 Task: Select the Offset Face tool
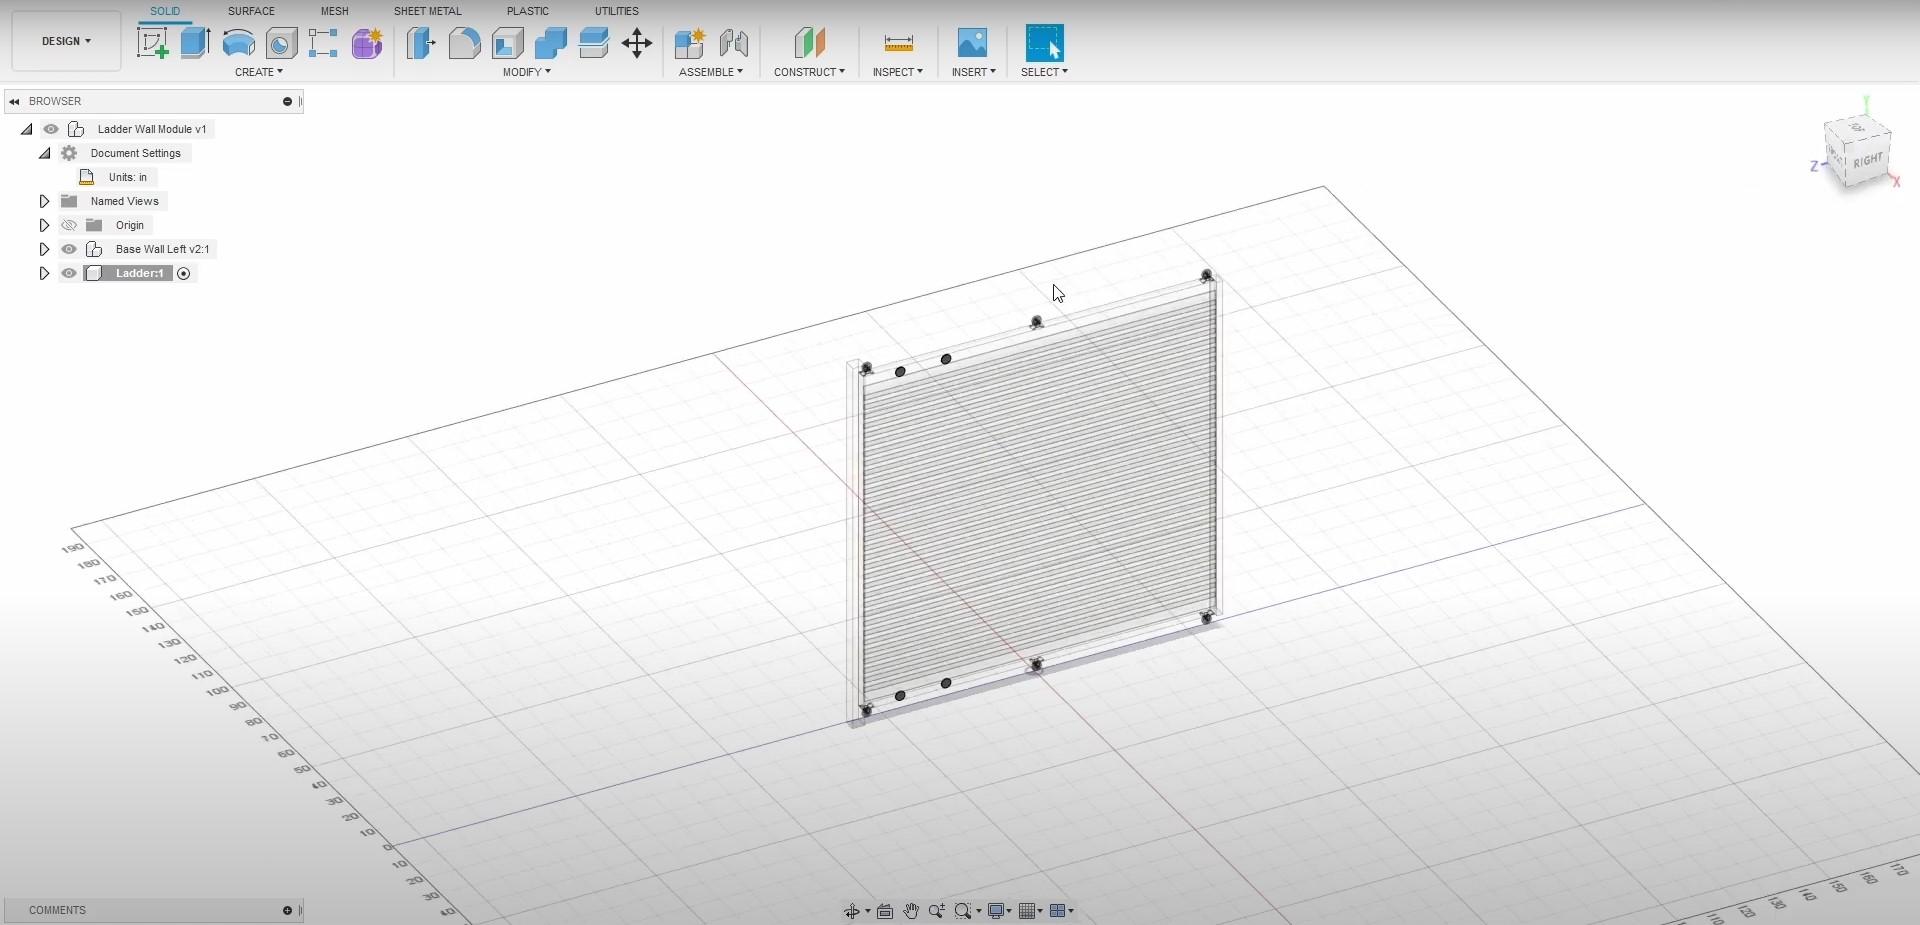pyautogui.click(x=593, y=43)
